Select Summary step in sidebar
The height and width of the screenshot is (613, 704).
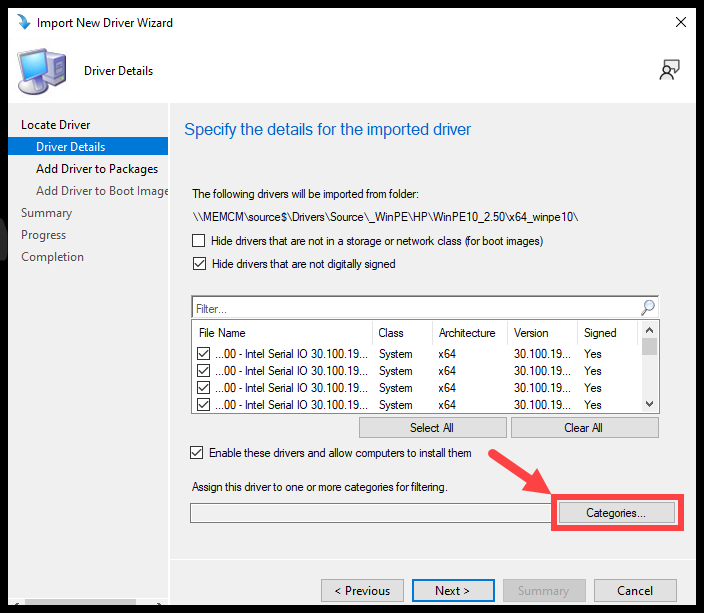tap(46, 213)
